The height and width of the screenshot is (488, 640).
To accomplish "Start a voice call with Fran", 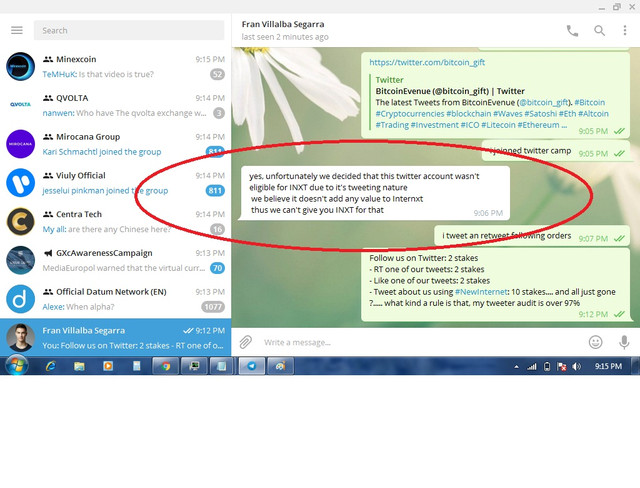I will 572,31.
